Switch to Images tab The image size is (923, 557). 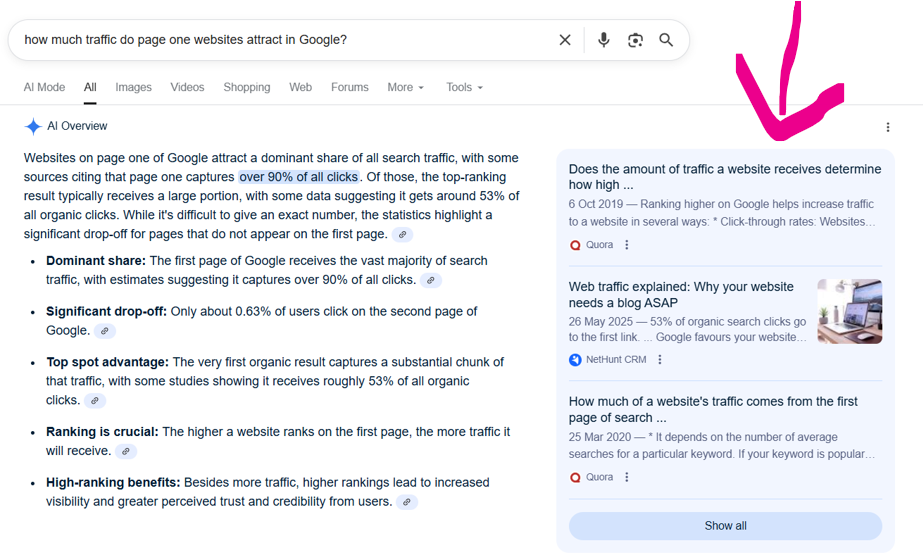(x=134, y=87)
